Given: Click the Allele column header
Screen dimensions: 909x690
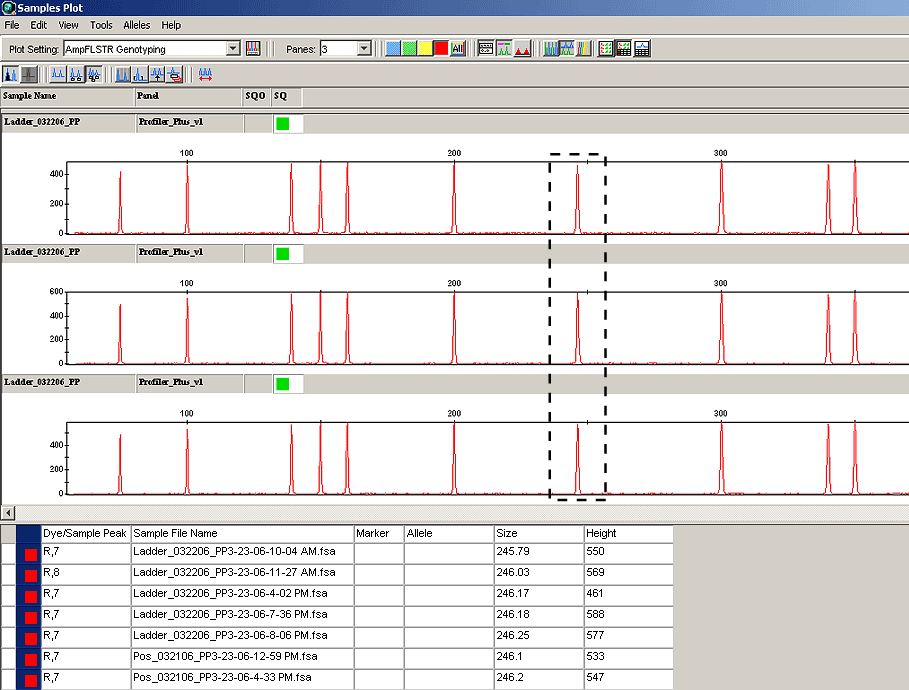Looking at the screenshot, I should coord(449,533).
